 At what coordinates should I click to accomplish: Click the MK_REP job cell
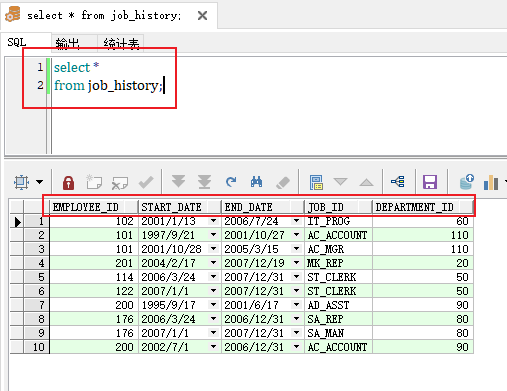pos(338,263)
